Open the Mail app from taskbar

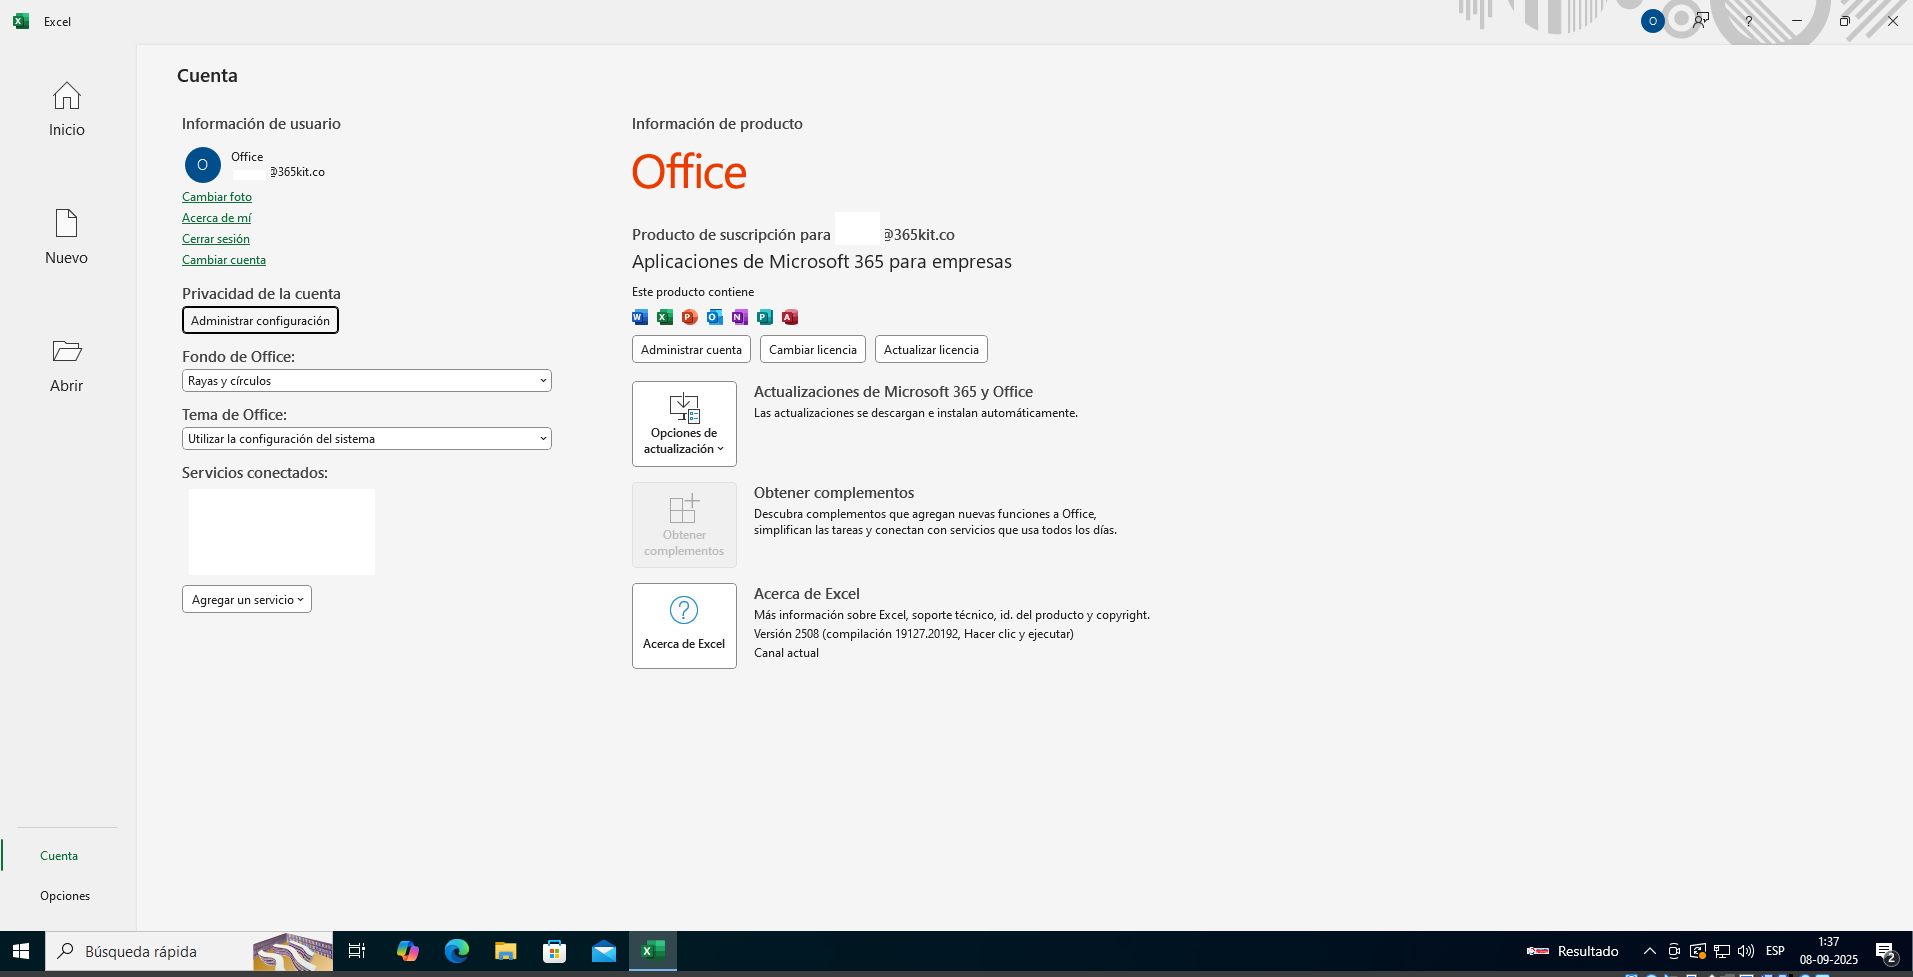click(x=604, y=951)
